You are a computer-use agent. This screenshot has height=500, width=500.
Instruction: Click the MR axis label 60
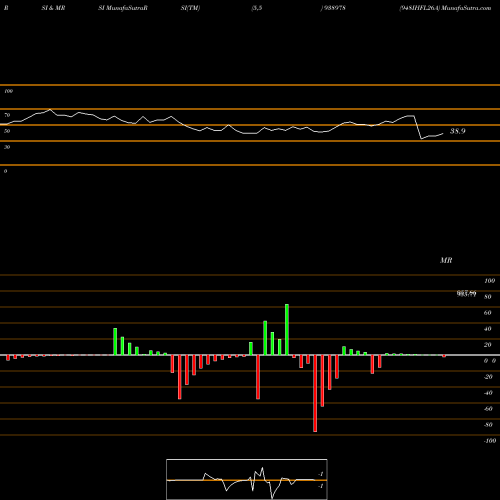(488, 313)
